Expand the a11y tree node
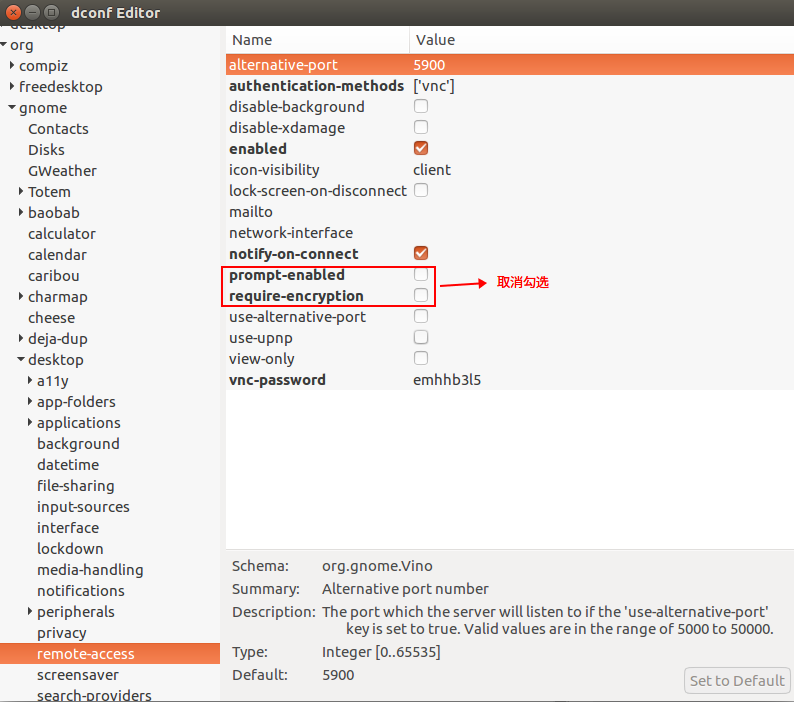The width and height of the screenshot is (794, 702). tap(30, 380)
